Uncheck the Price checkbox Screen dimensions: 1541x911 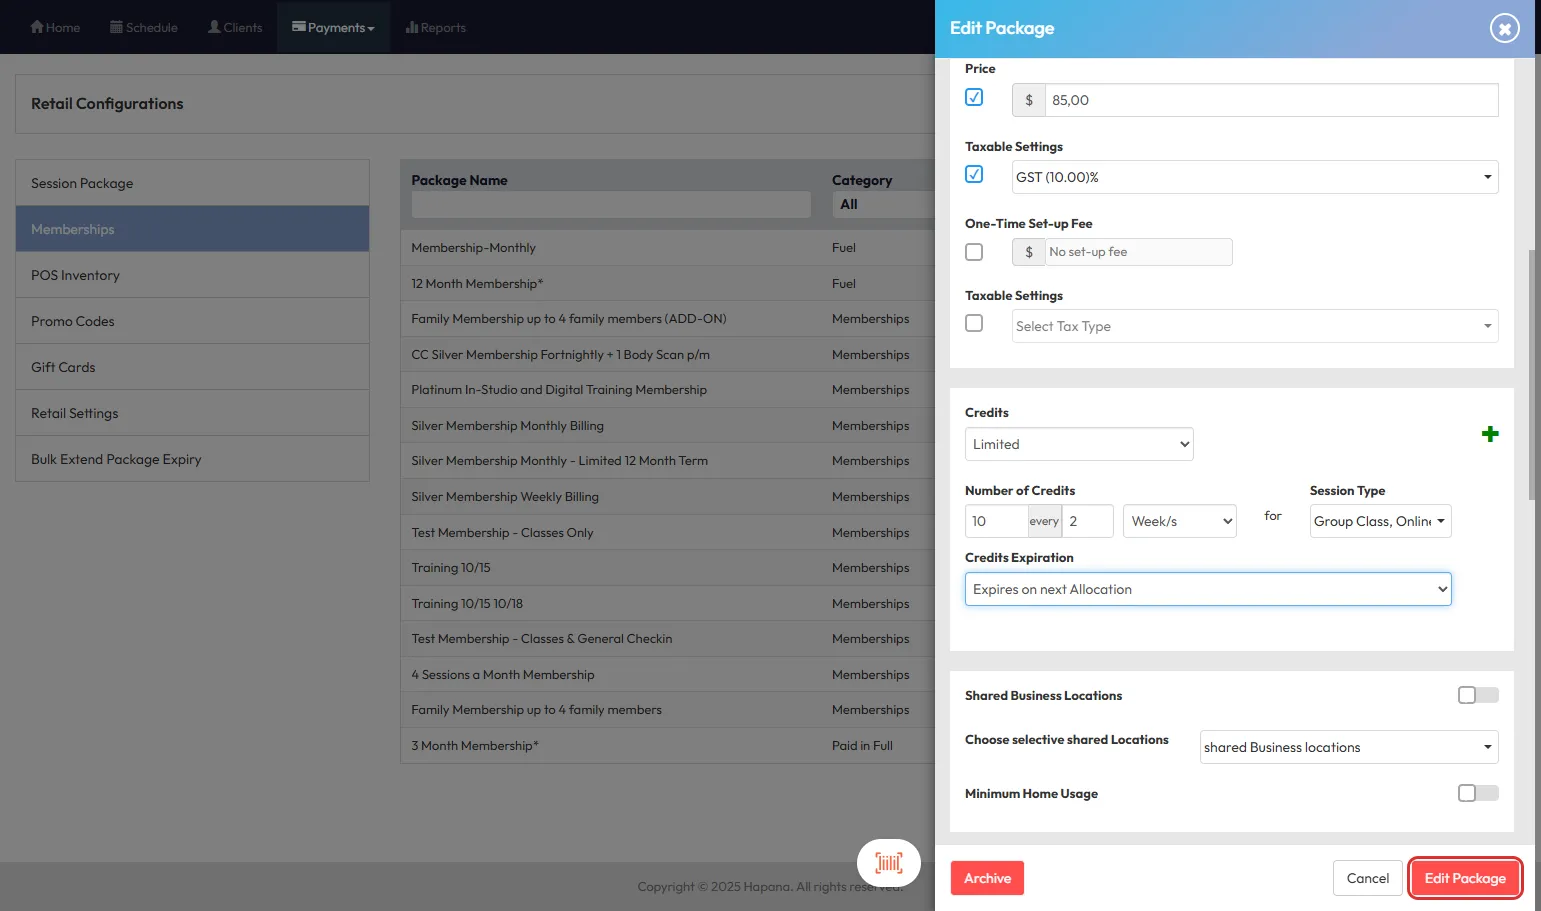[x=974, y=97]
